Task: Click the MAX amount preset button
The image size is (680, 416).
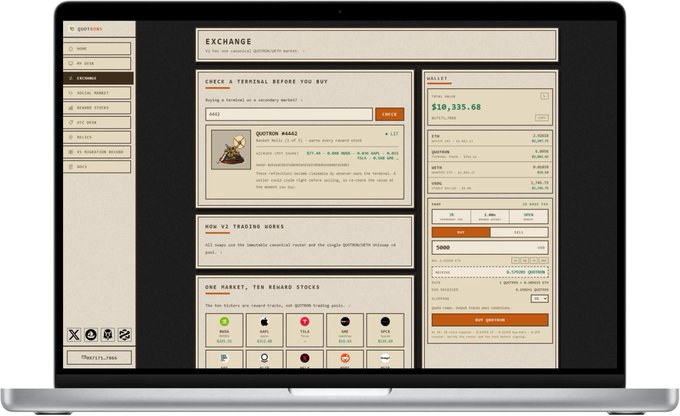Action: pyautogui.click(x=544, y=260)
